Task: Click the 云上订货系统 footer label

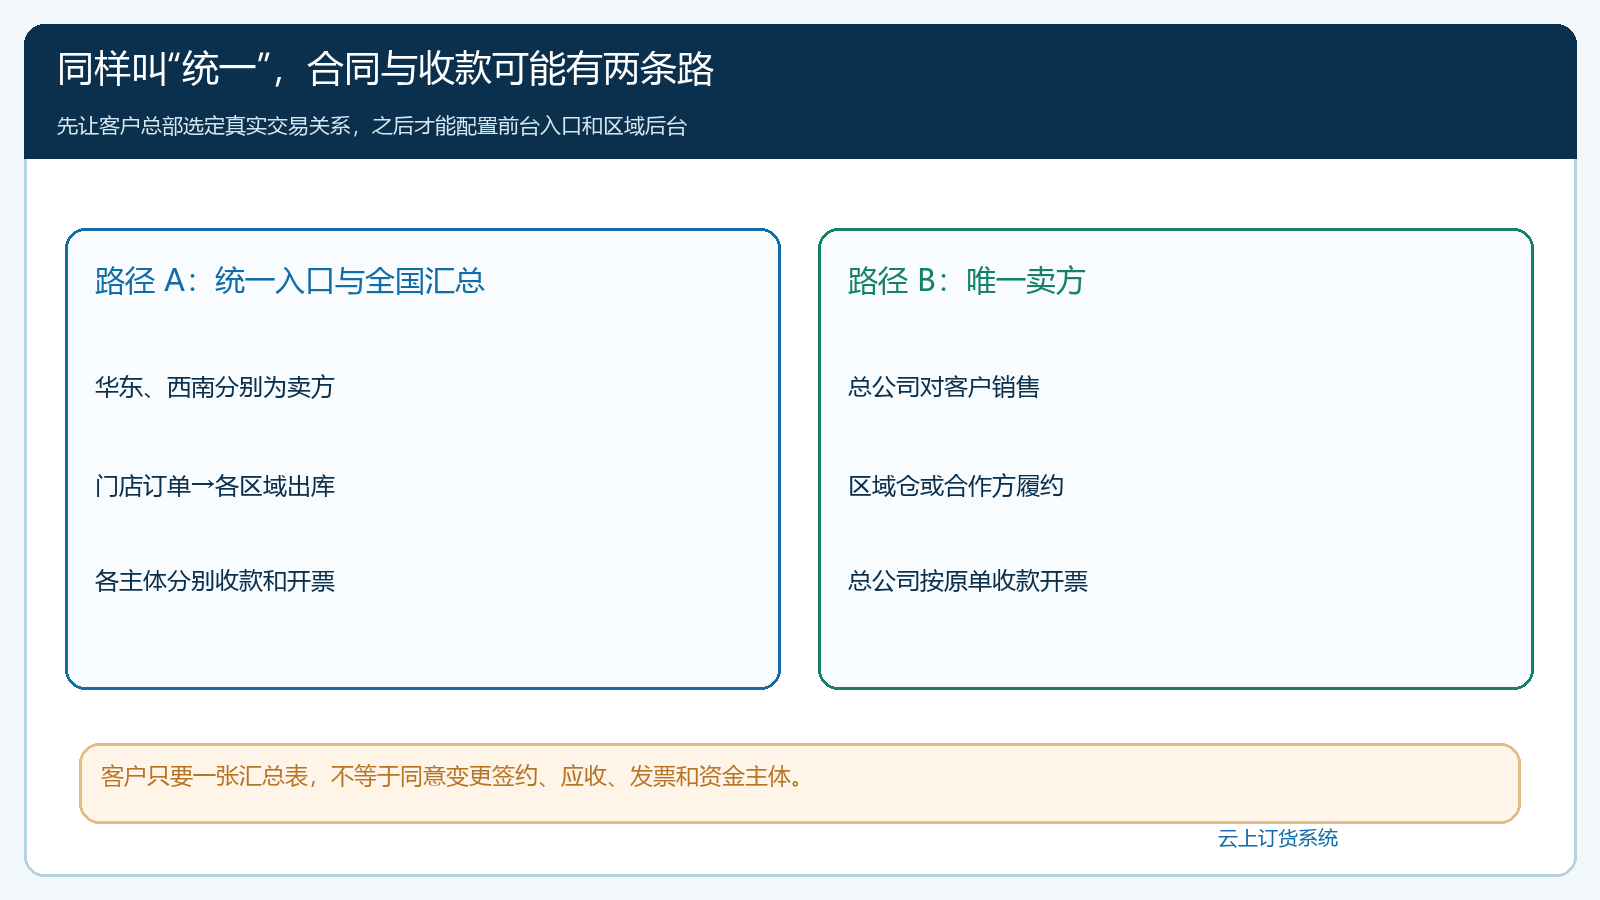Action: click(x=1278, y=838)
